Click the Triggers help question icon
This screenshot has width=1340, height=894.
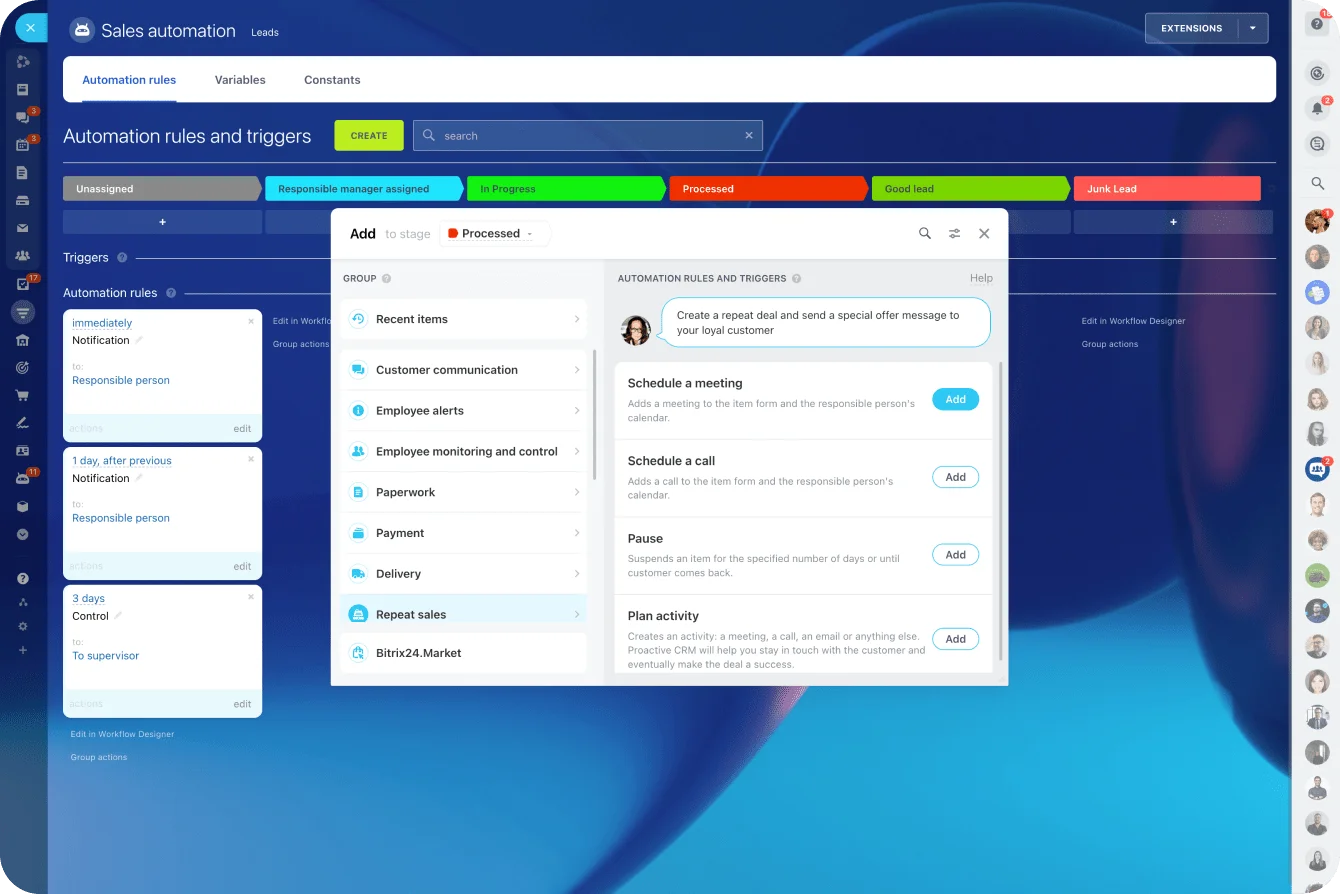coord(122,258)
